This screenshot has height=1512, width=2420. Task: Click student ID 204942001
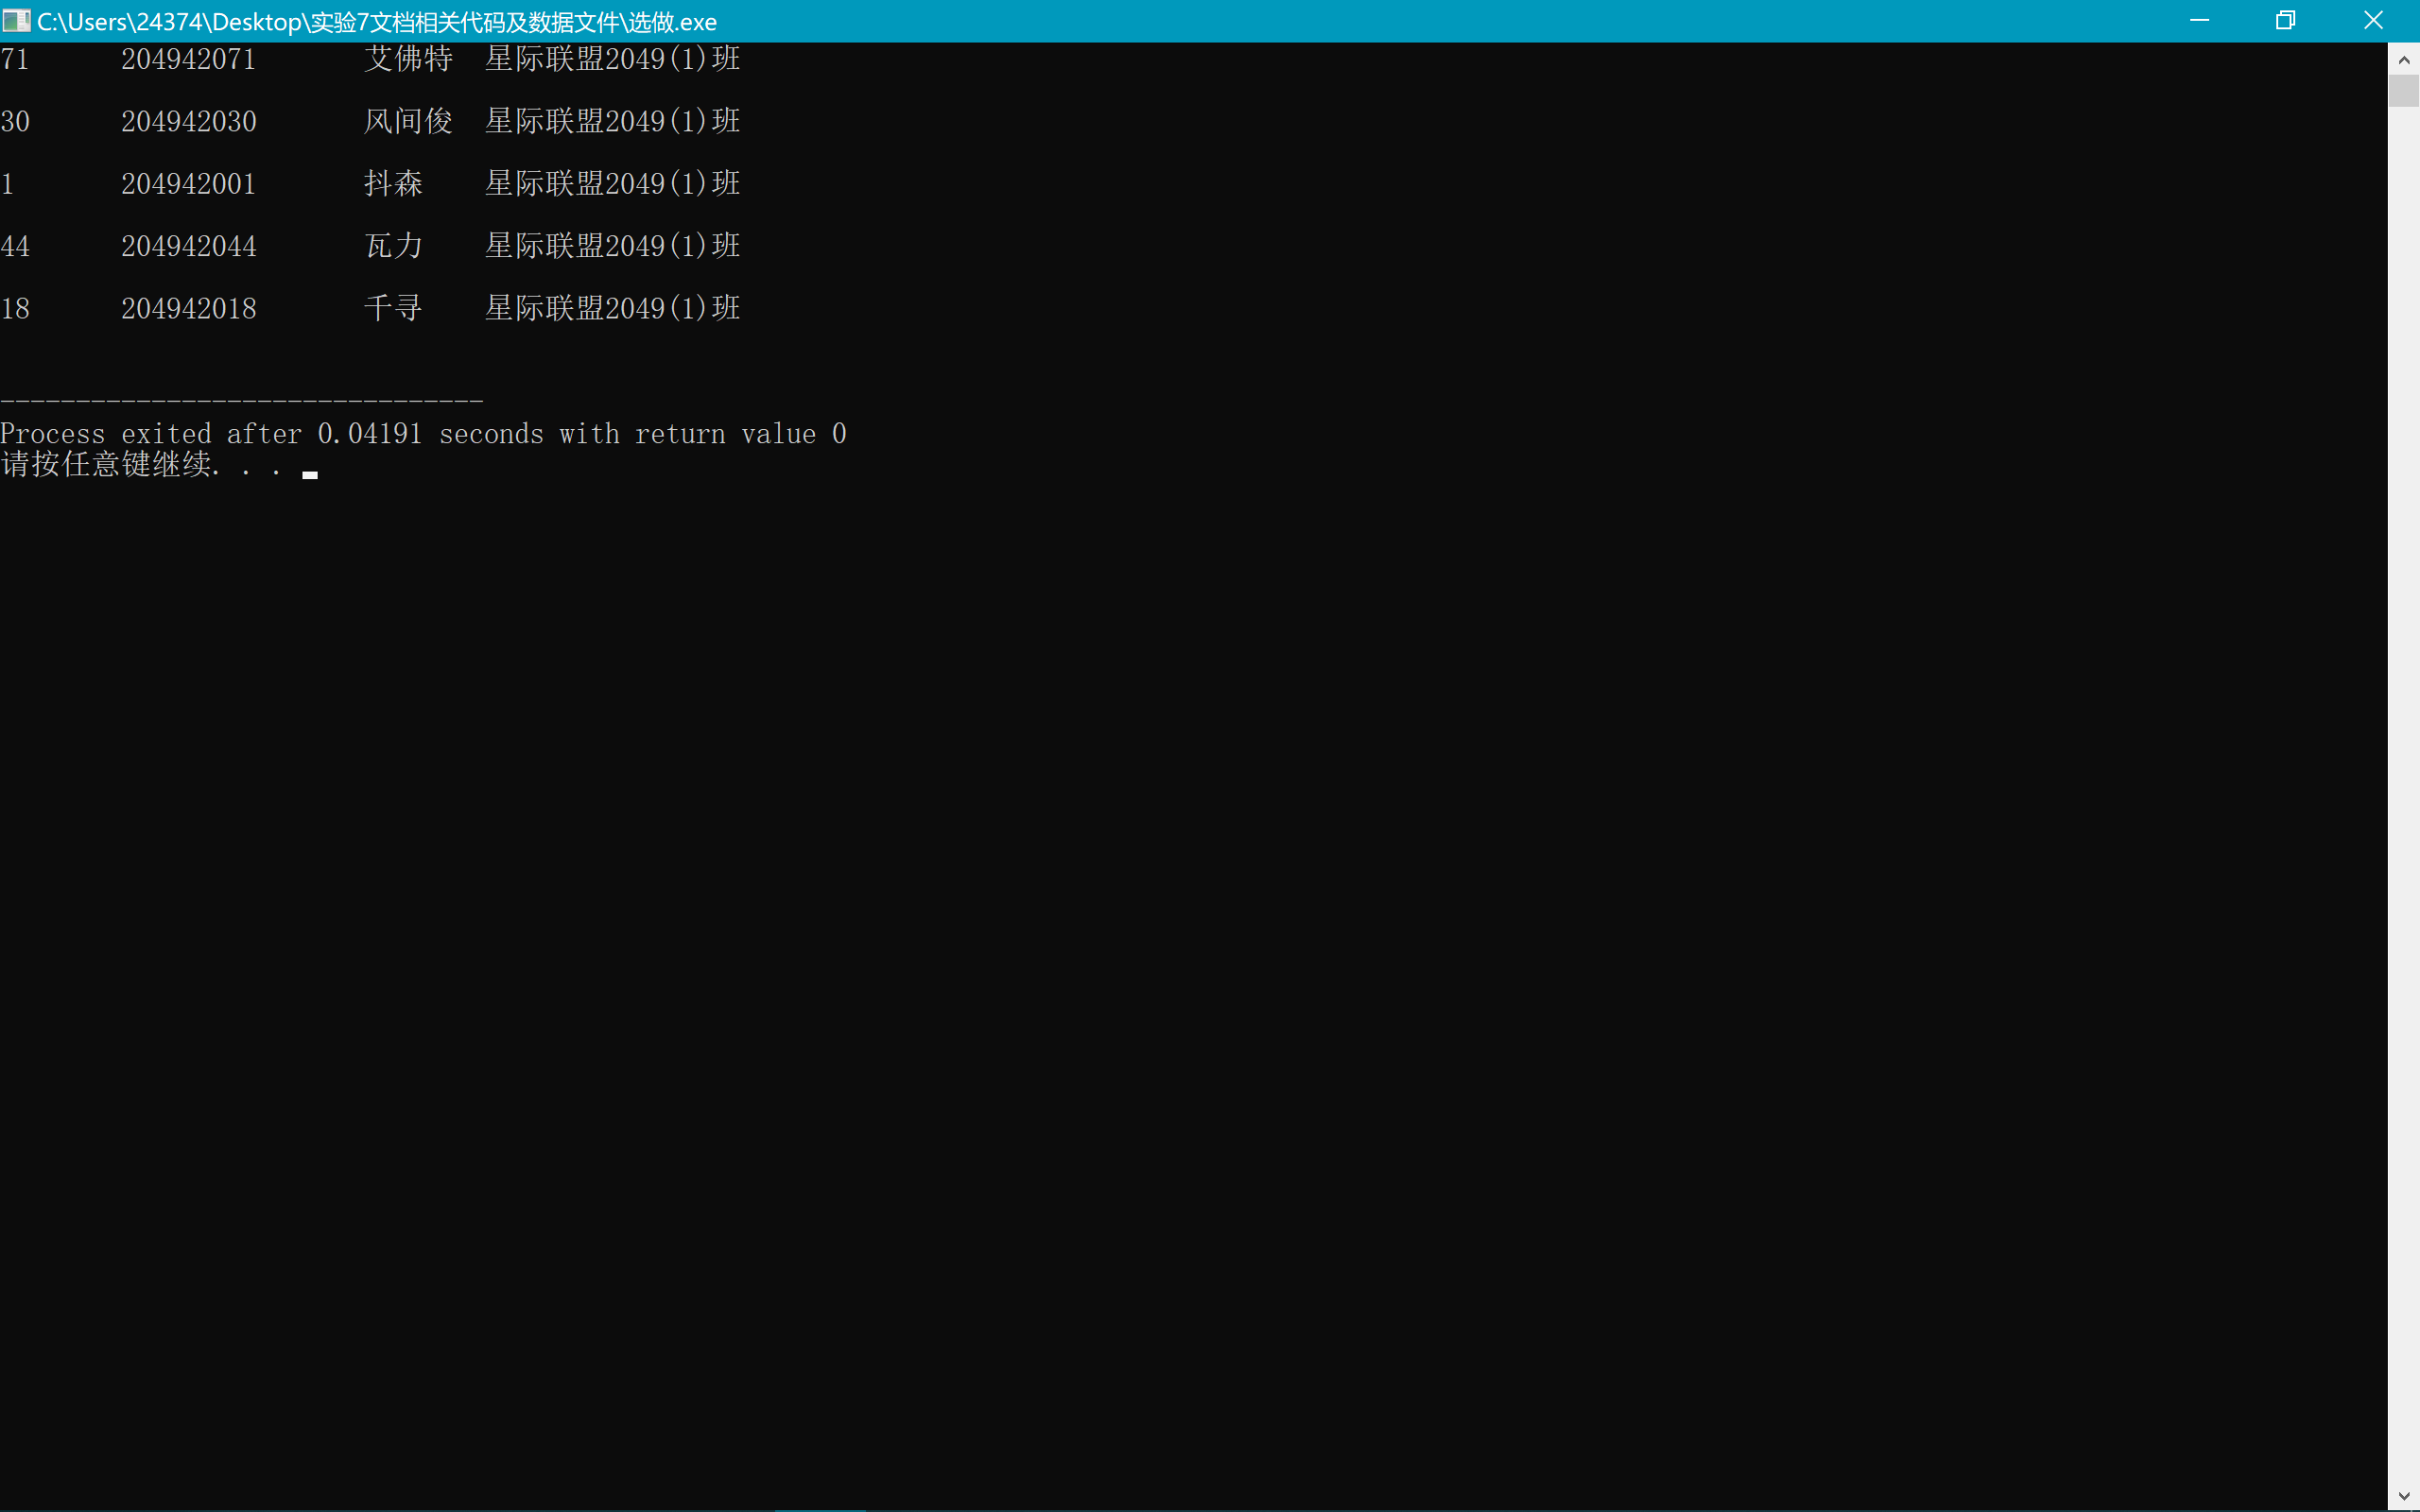[x=188, y=184]
